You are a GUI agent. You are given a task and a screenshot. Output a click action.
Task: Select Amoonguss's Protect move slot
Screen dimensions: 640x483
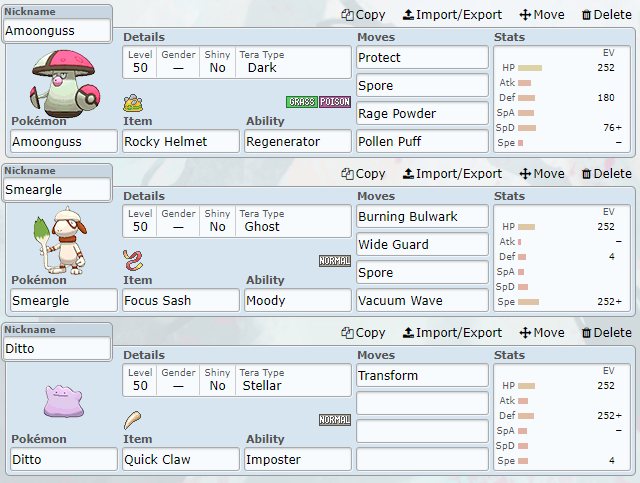[422, 58]
